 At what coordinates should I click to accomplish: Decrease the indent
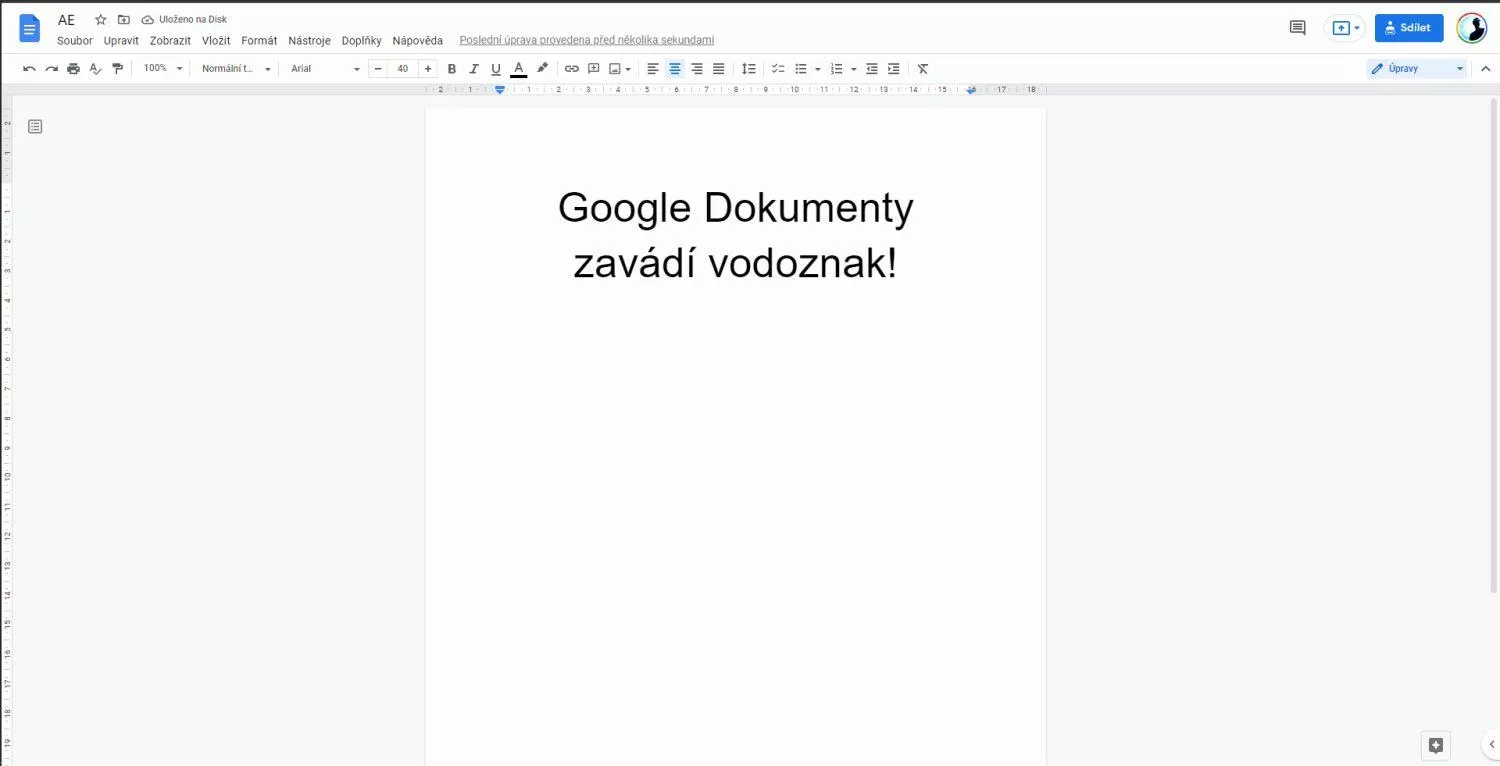[872, 69]
